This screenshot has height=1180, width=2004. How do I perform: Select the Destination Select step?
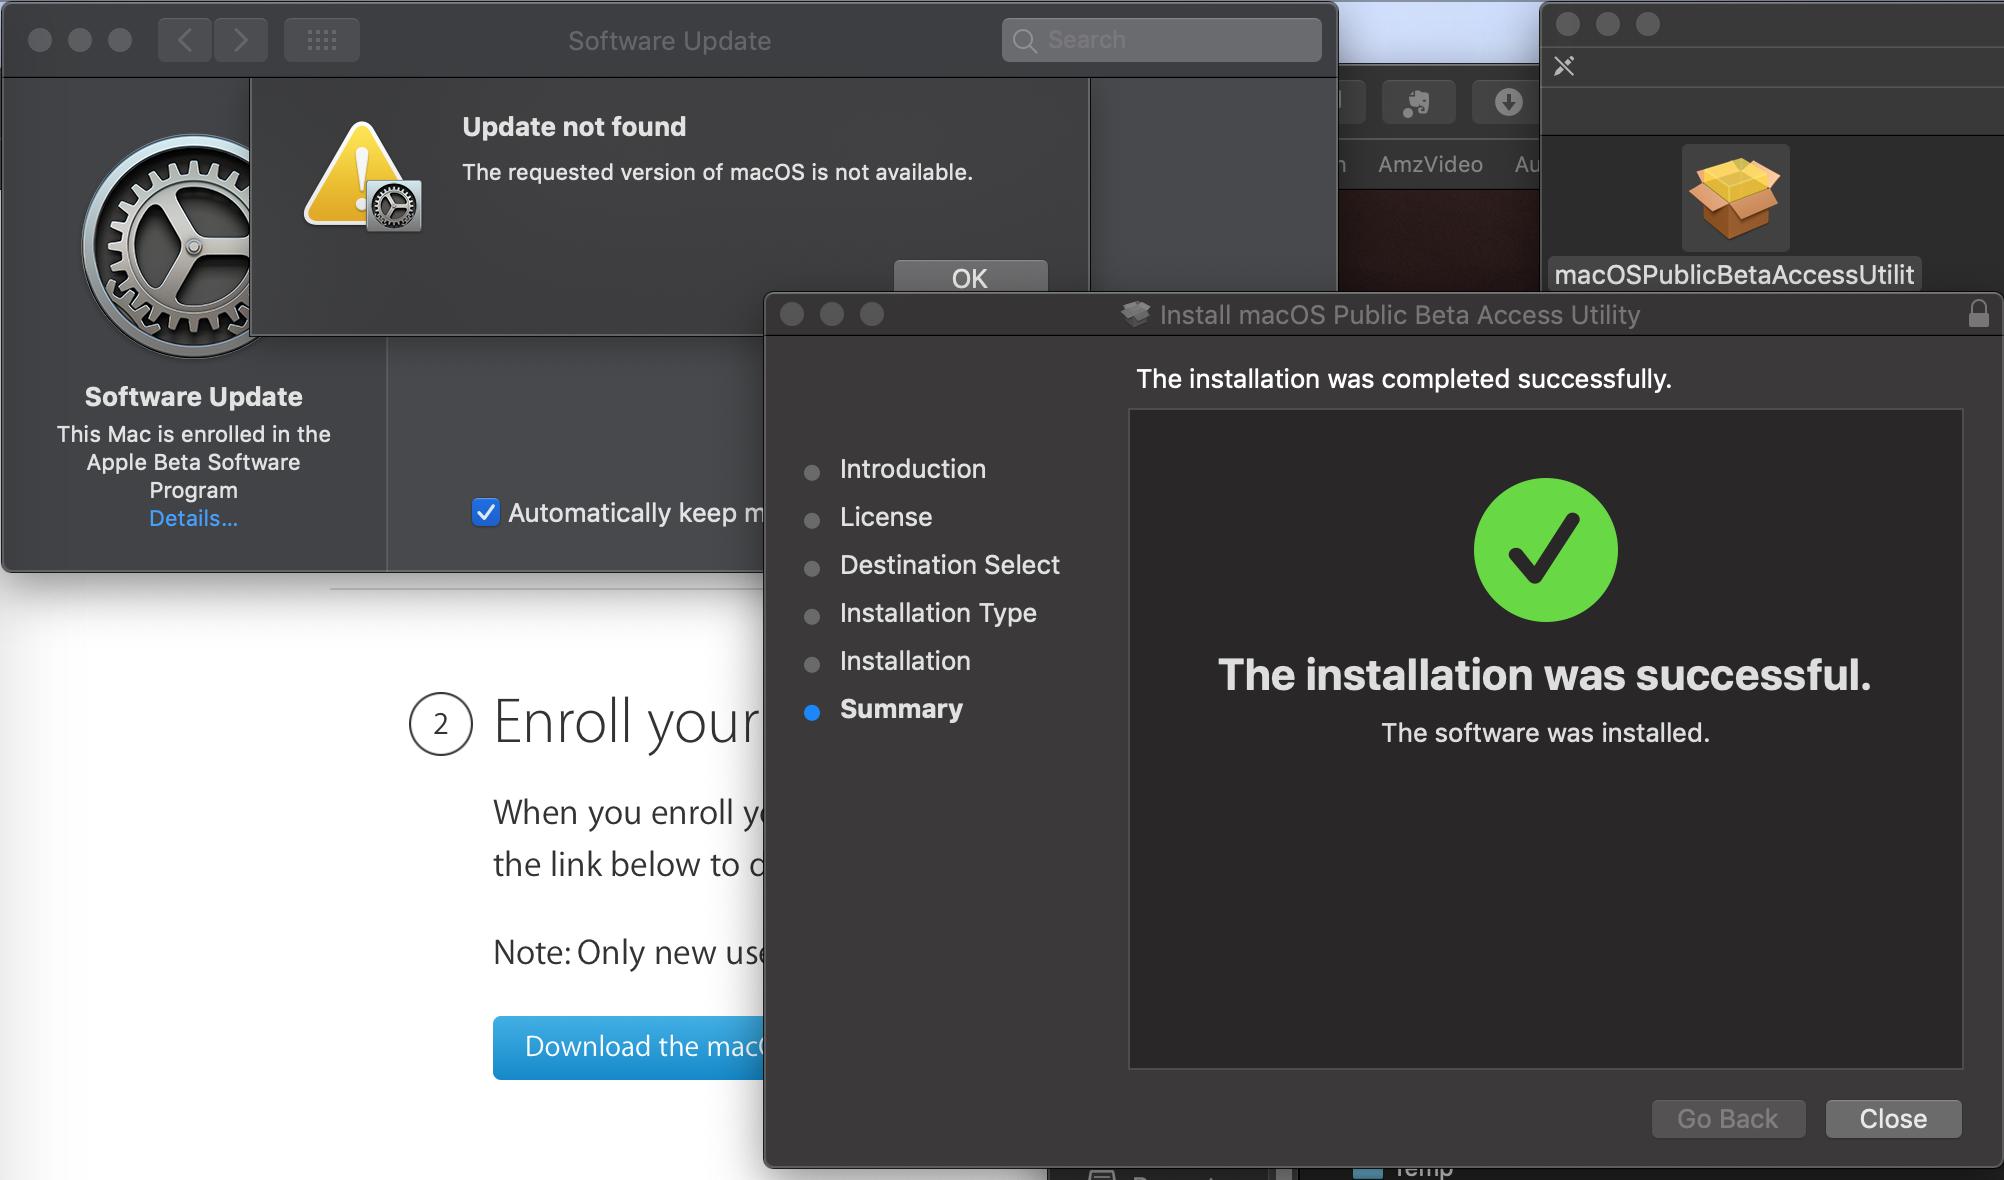tap(949, 564)
